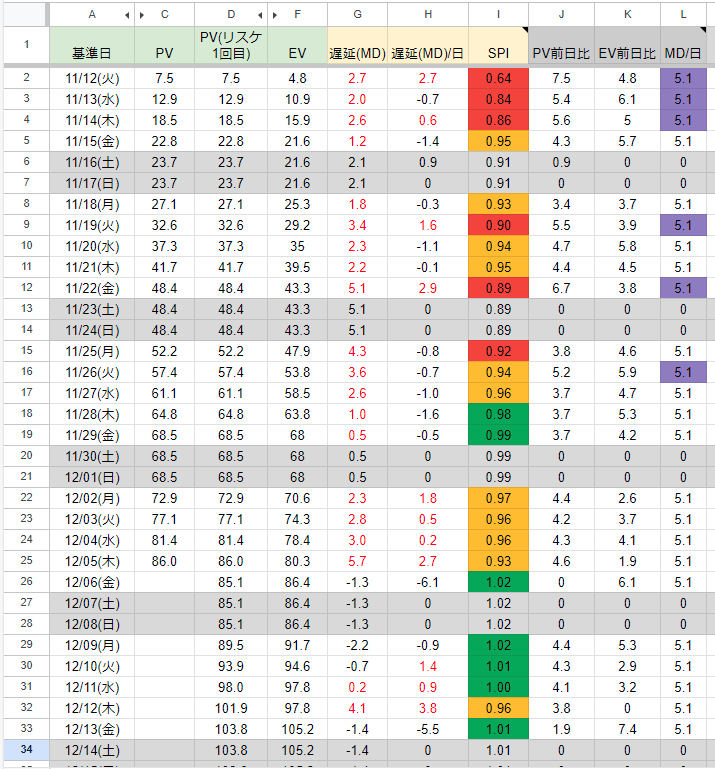
Task: Click the MD/日 header cell
Action: (683, 45)
